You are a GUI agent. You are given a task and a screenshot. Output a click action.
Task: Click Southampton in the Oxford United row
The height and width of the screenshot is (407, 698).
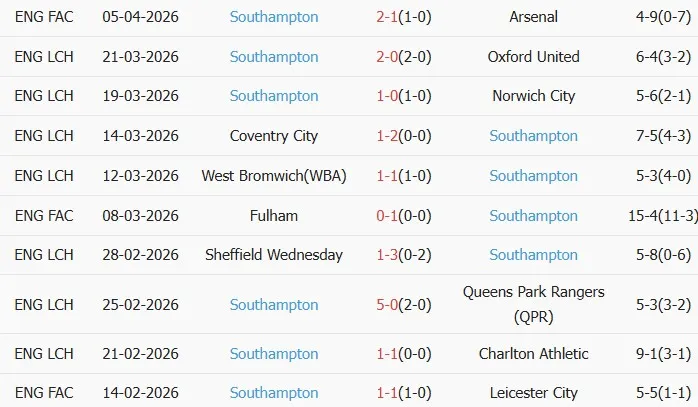coord(274,57)
